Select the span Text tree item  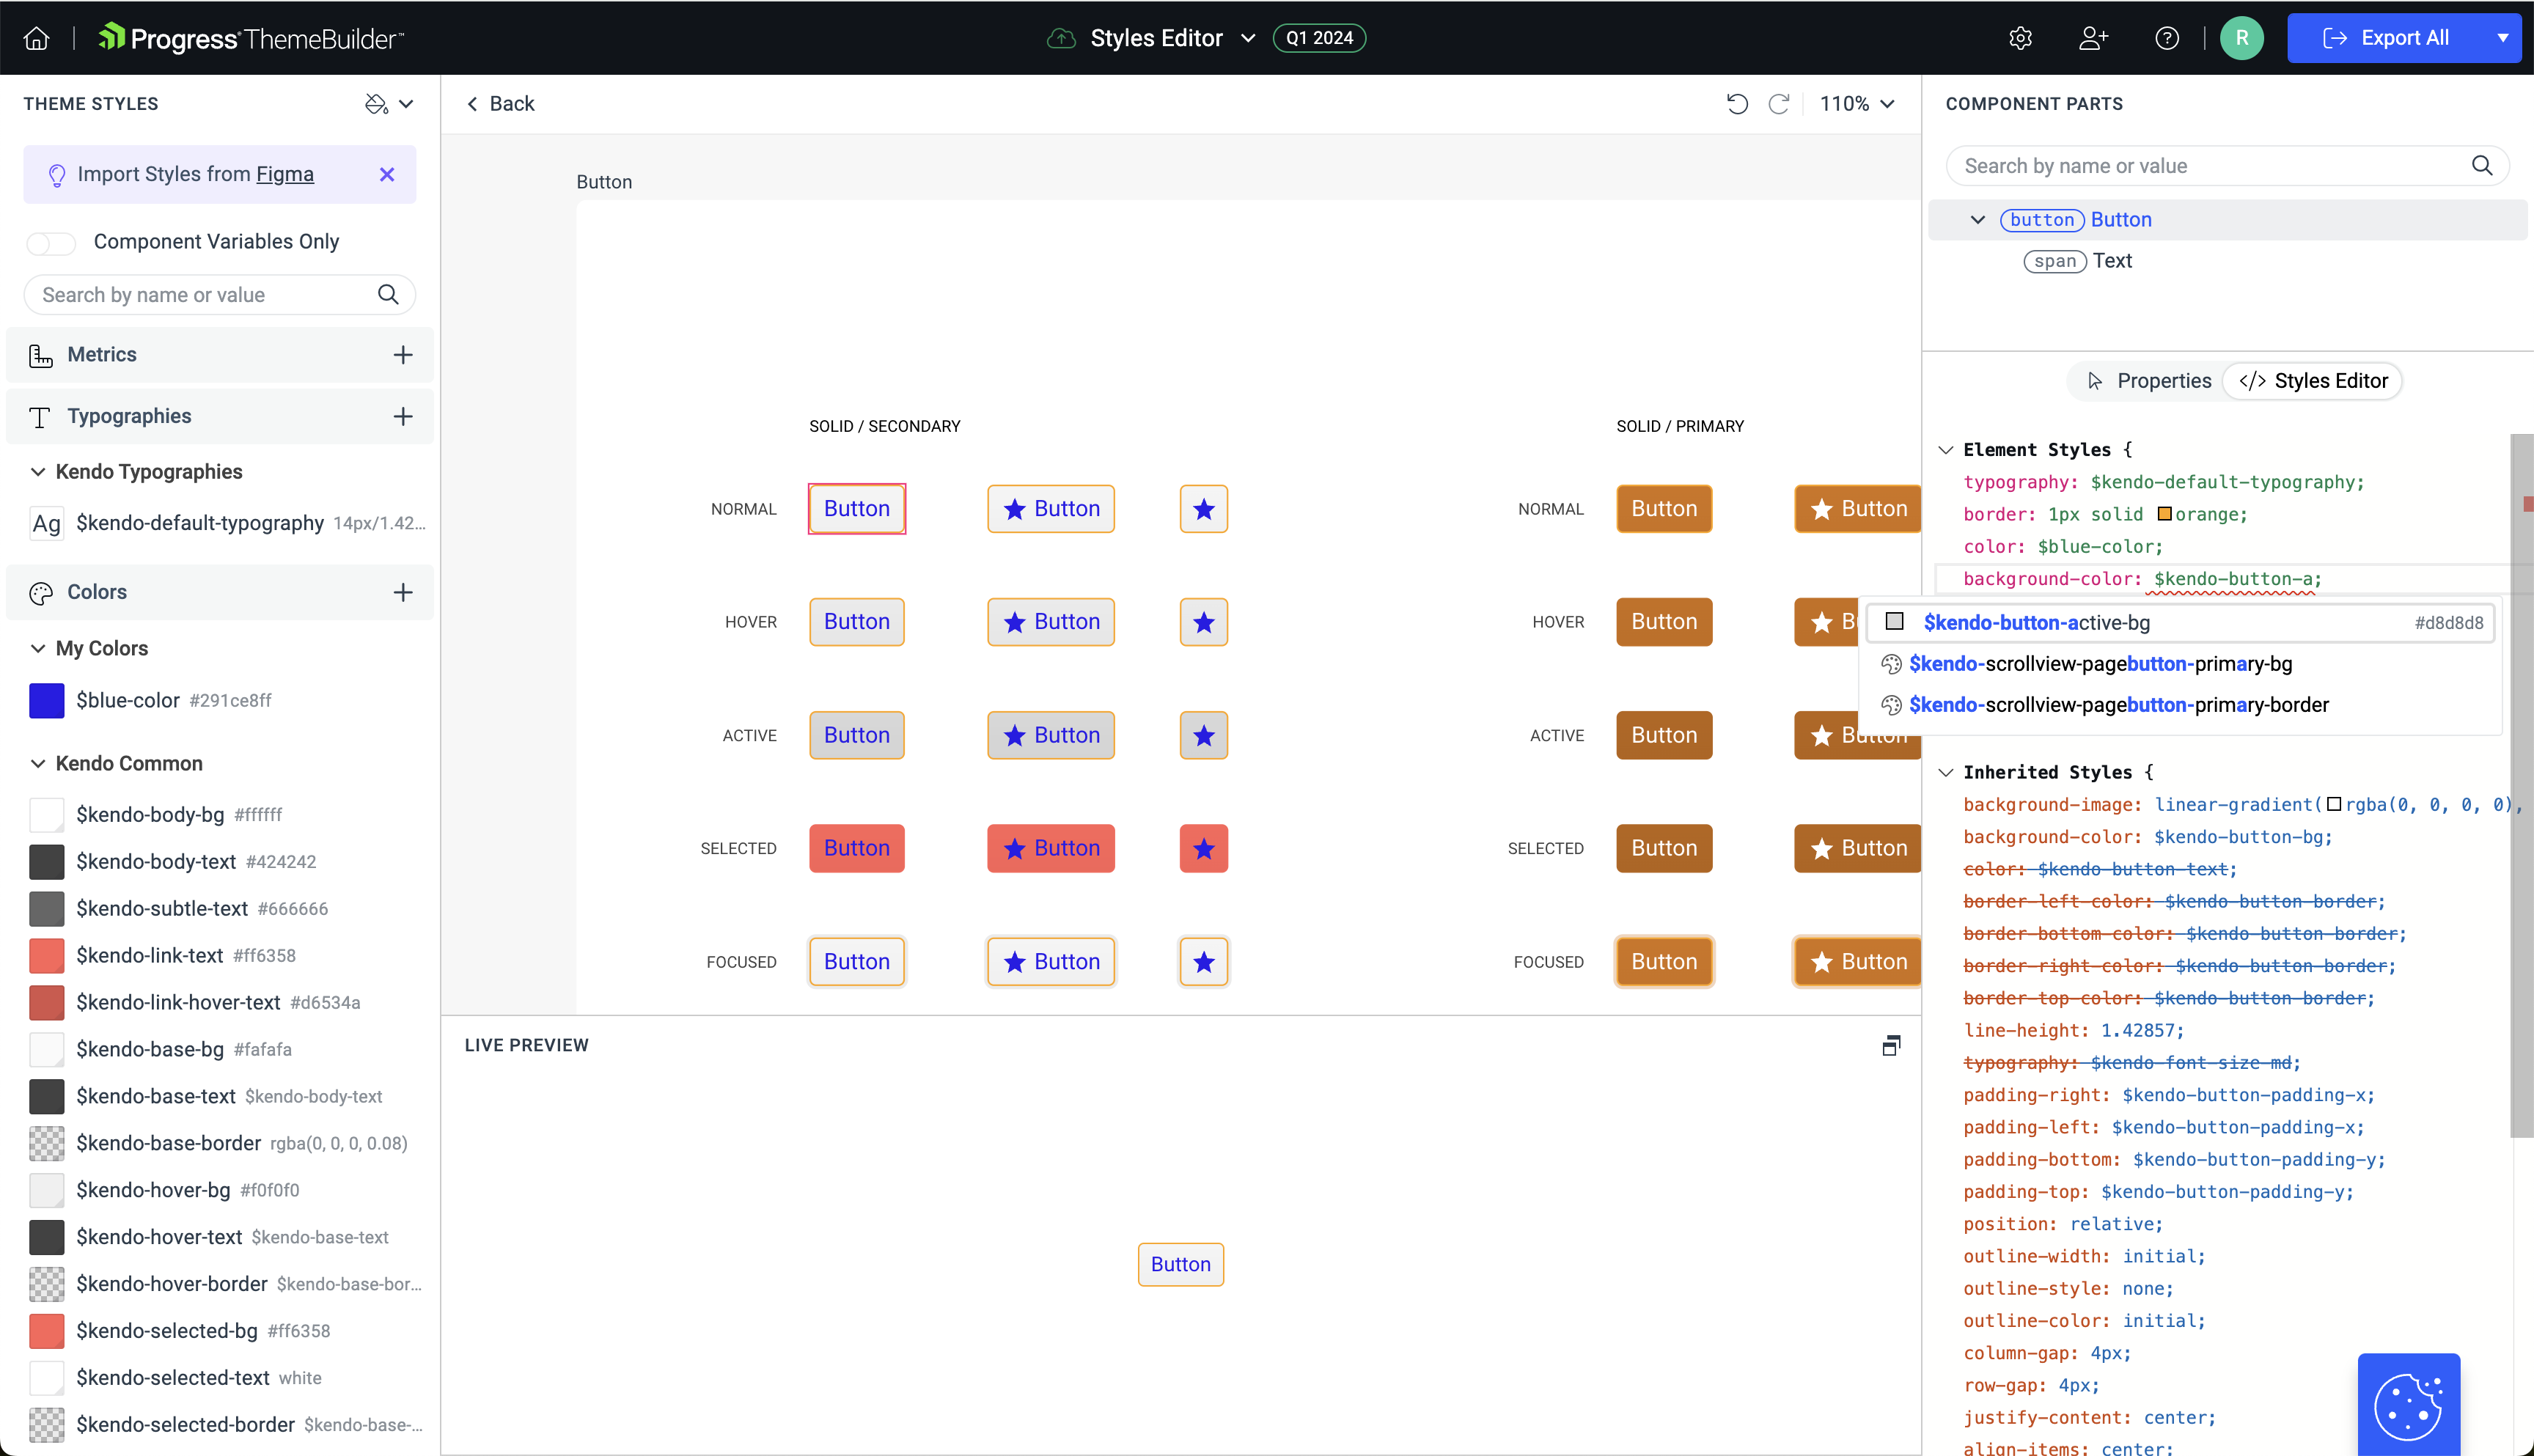coord(2078,261)
